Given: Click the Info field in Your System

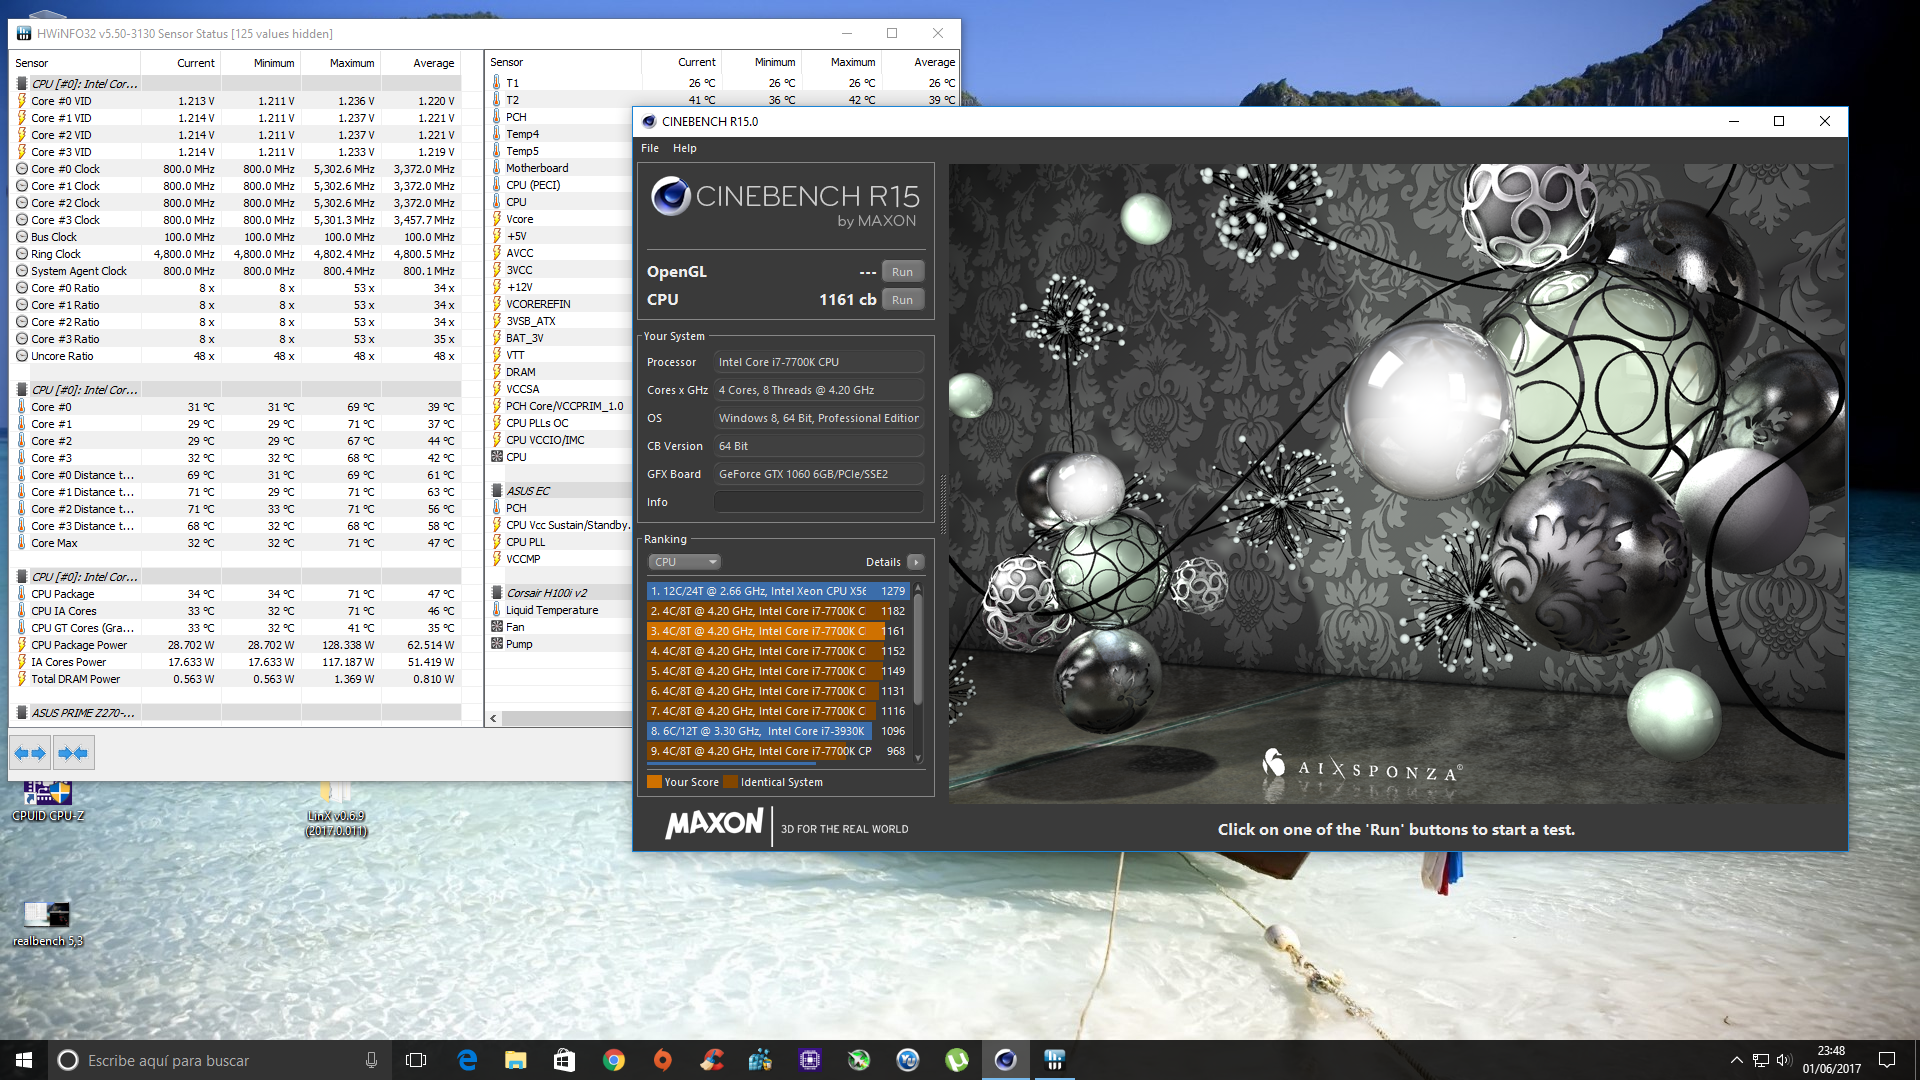Looking at the screenshot, I should 819,502.
